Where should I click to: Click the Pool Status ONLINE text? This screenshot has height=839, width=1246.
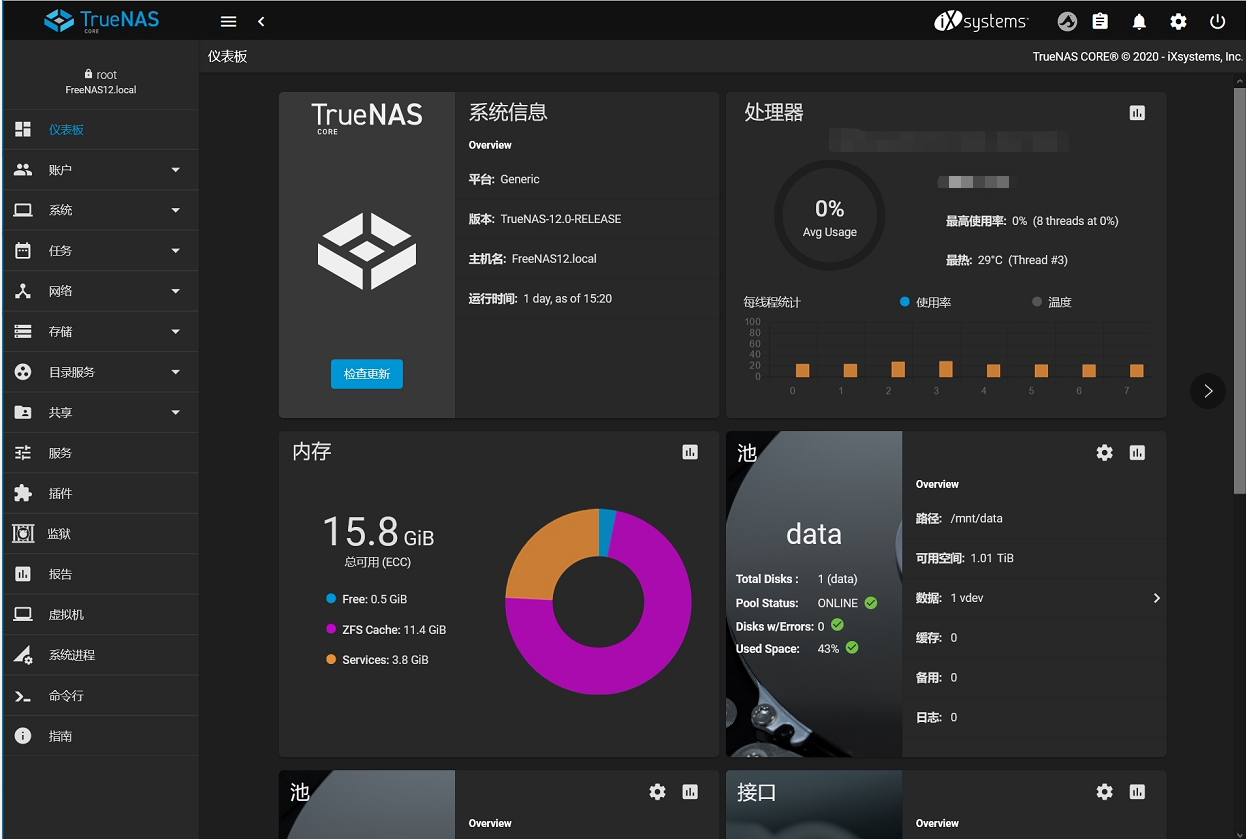pyautogui.click(x=838, y=603)
